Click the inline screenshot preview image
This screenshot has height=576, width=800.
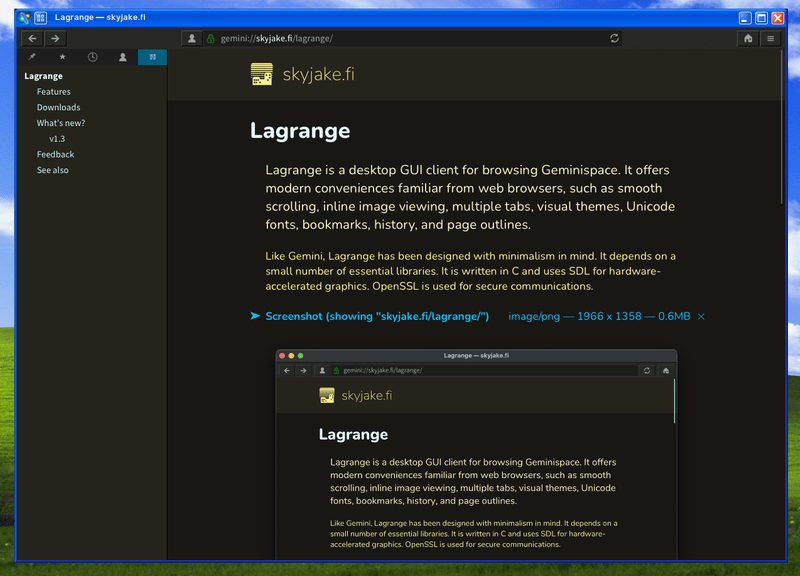point(476,454)
